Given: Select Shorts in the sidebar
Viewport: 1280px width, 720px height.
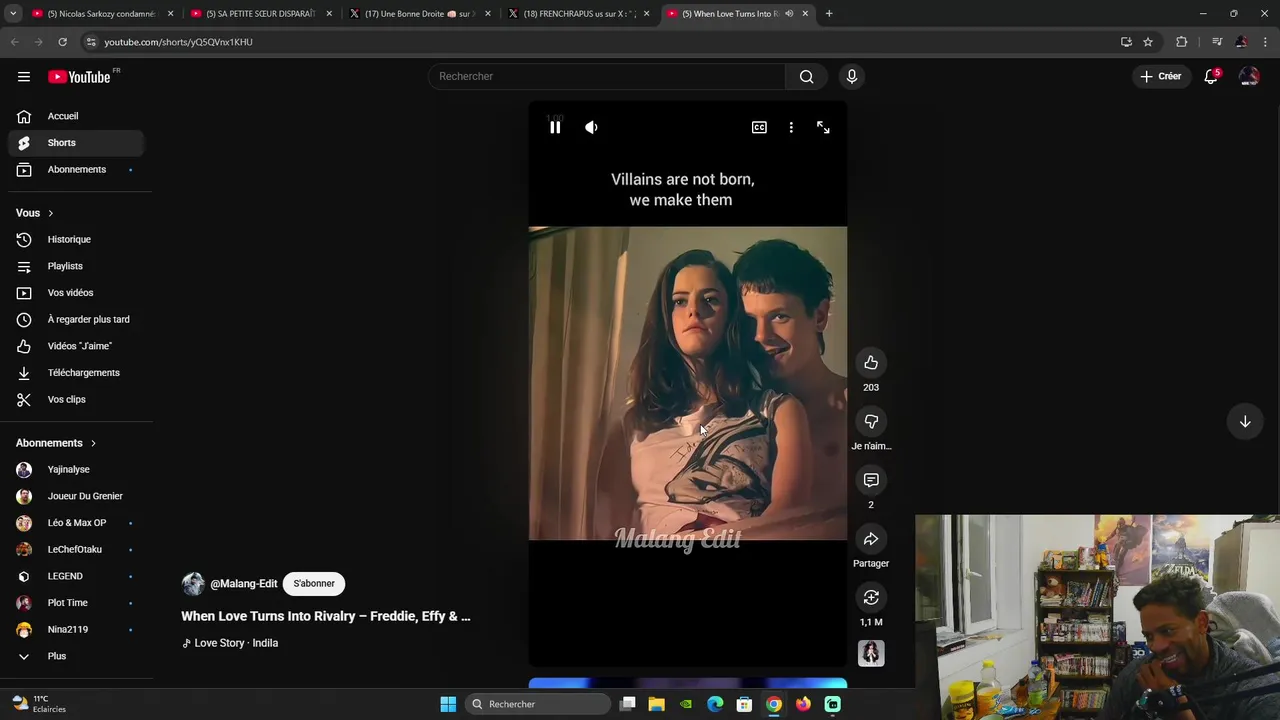Looking at the screenshot, I should (x=76, y=143).
